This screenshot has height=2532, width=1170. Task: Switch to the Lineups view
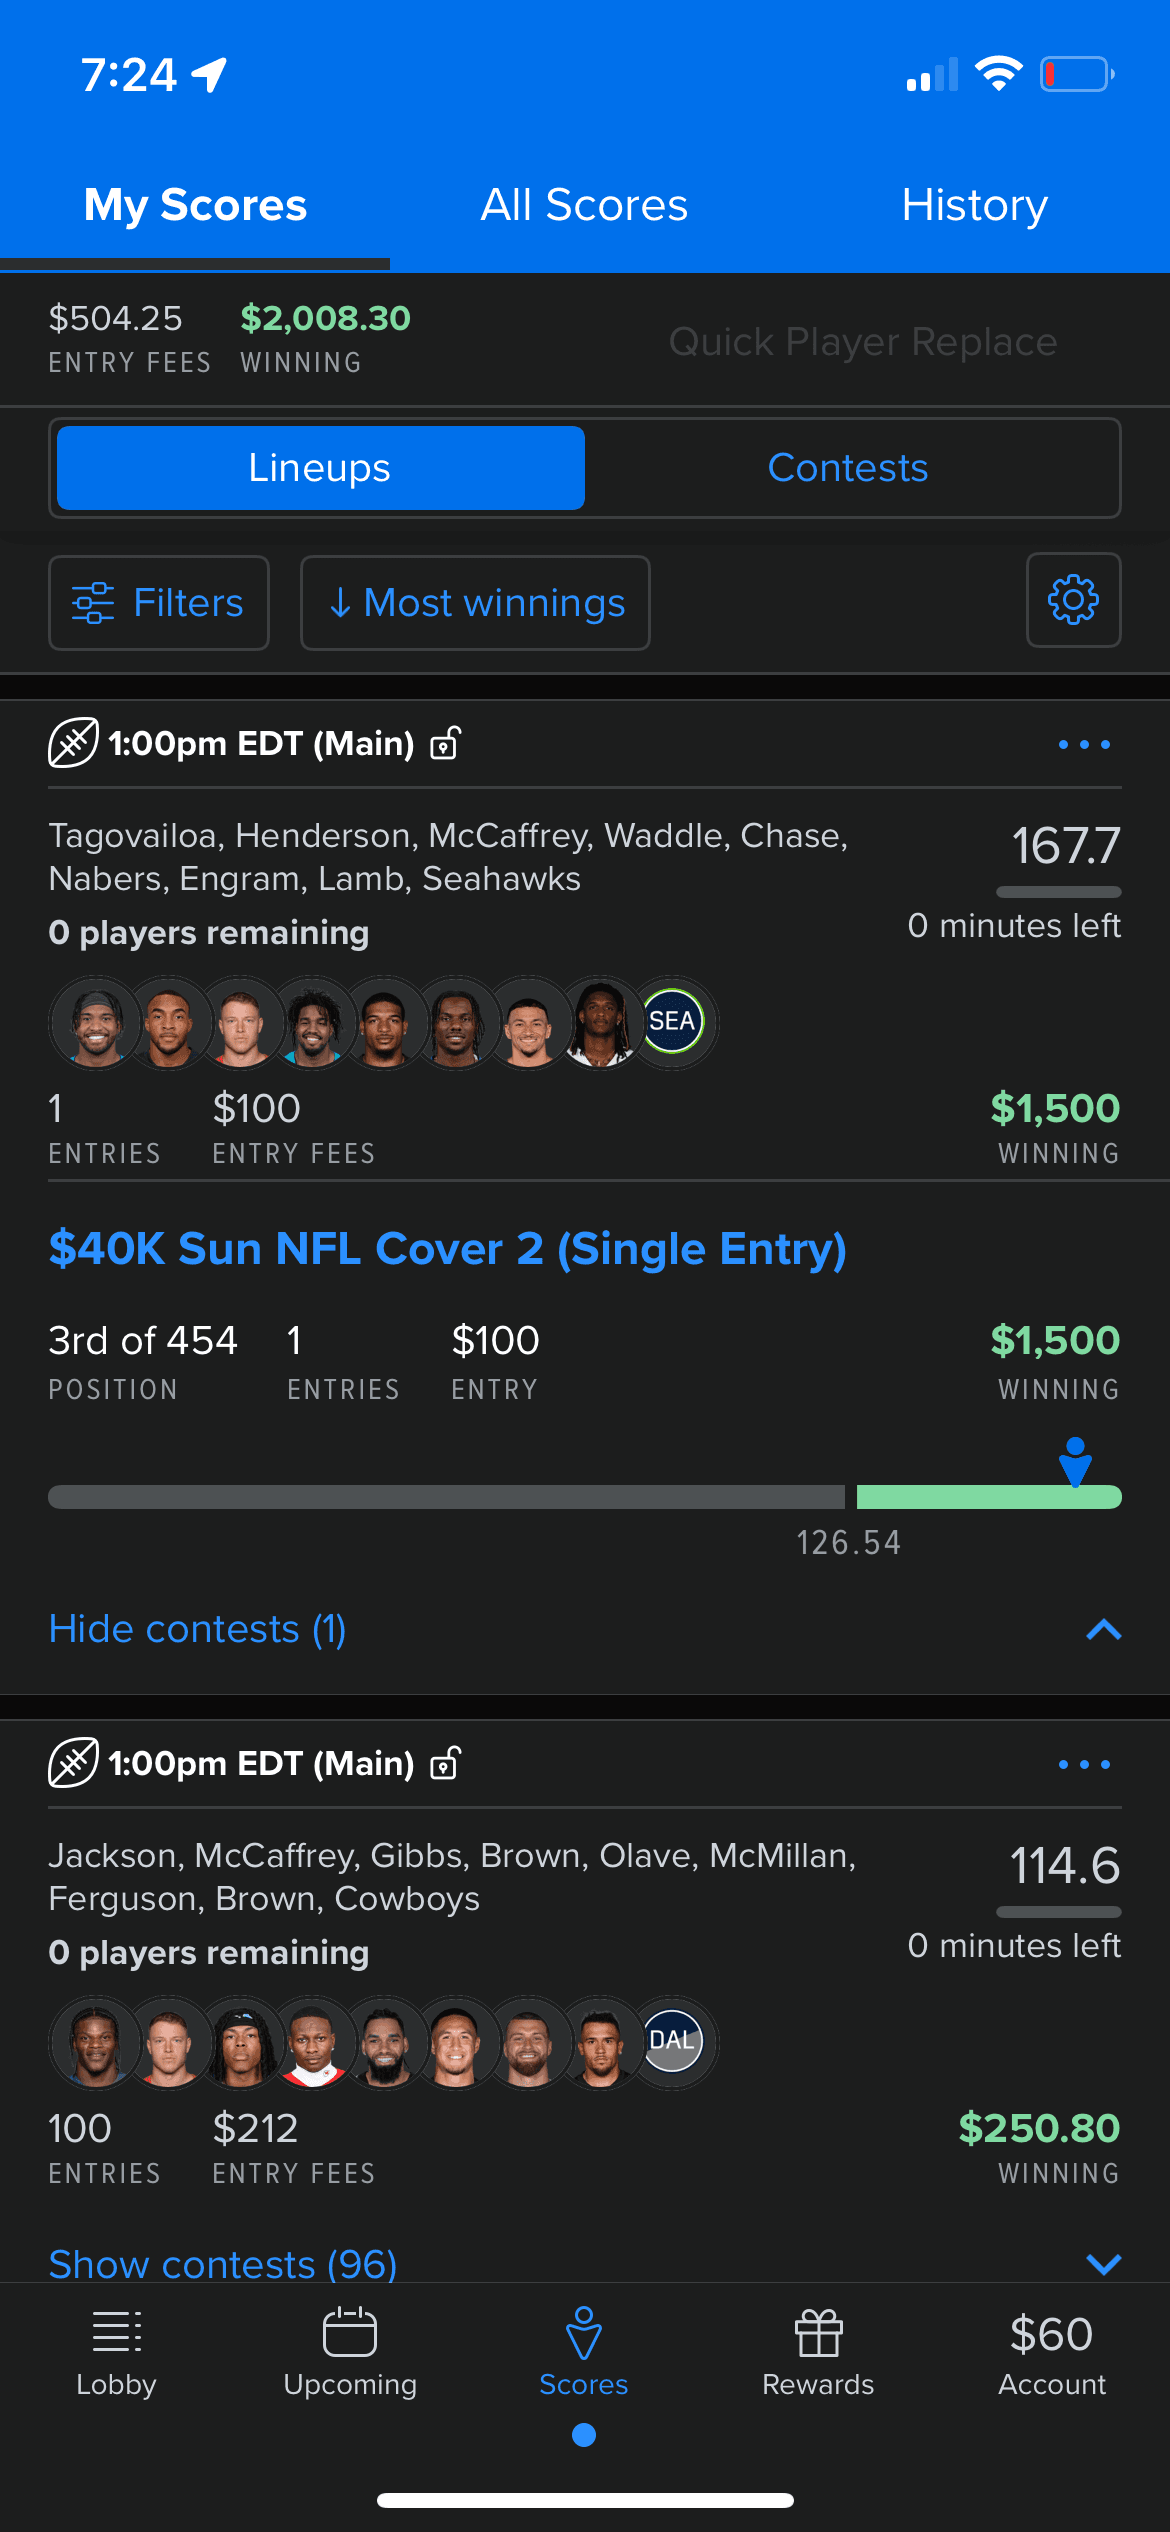320,468
